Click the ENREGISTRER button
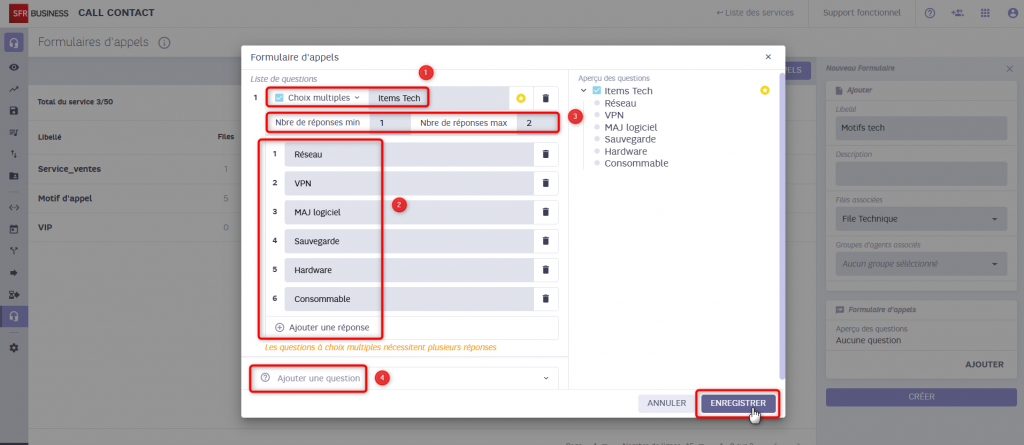The height and width of the screenshot is (445, 1024). (x=738, y=403)
